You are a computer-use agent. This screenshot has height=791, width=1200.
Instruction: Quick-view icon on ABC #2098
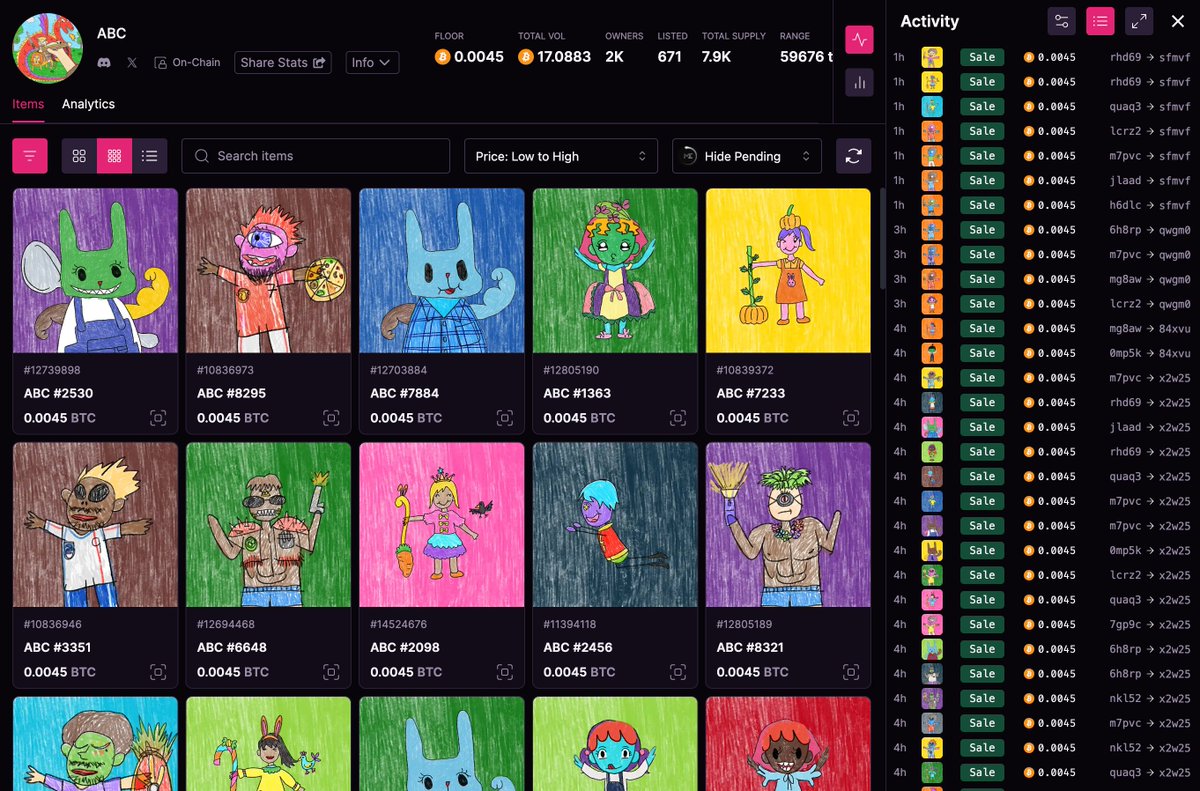click(x=504, y=672)
